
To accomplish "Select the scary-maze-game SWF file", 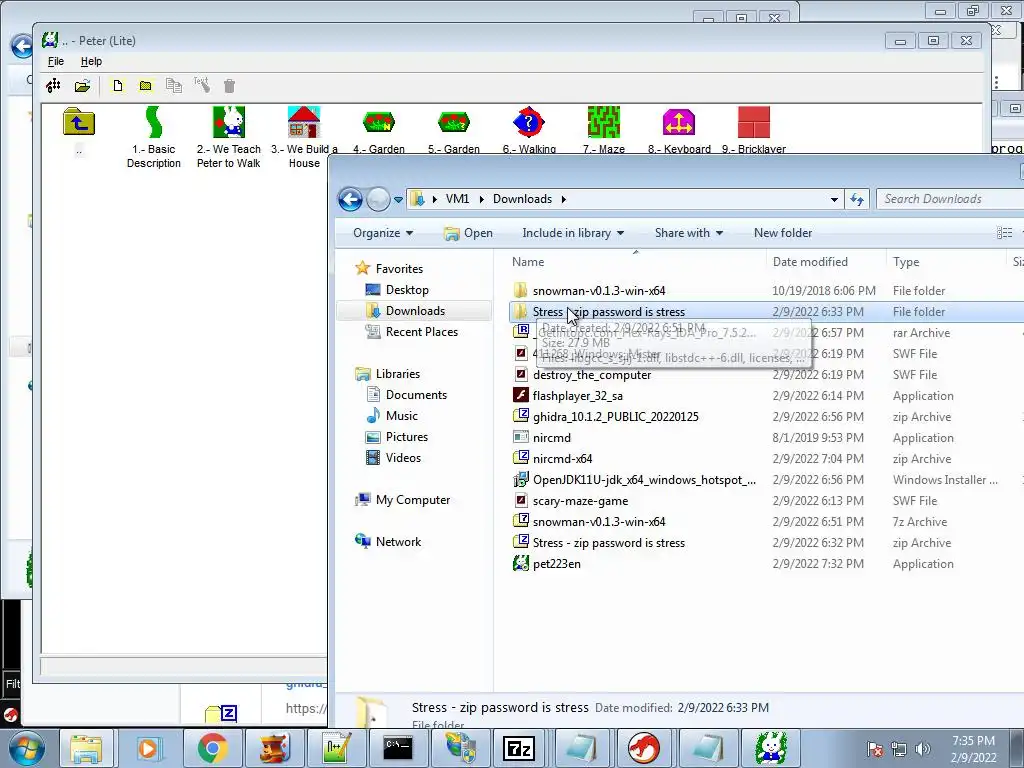I will point(580,501).
